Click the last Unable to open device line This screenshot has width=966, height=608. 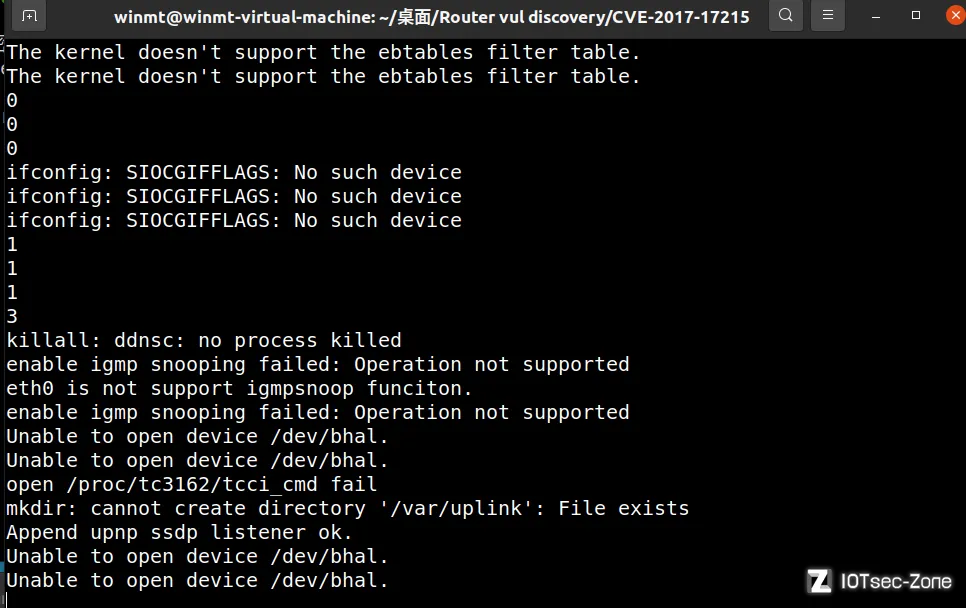pos(197,580)
